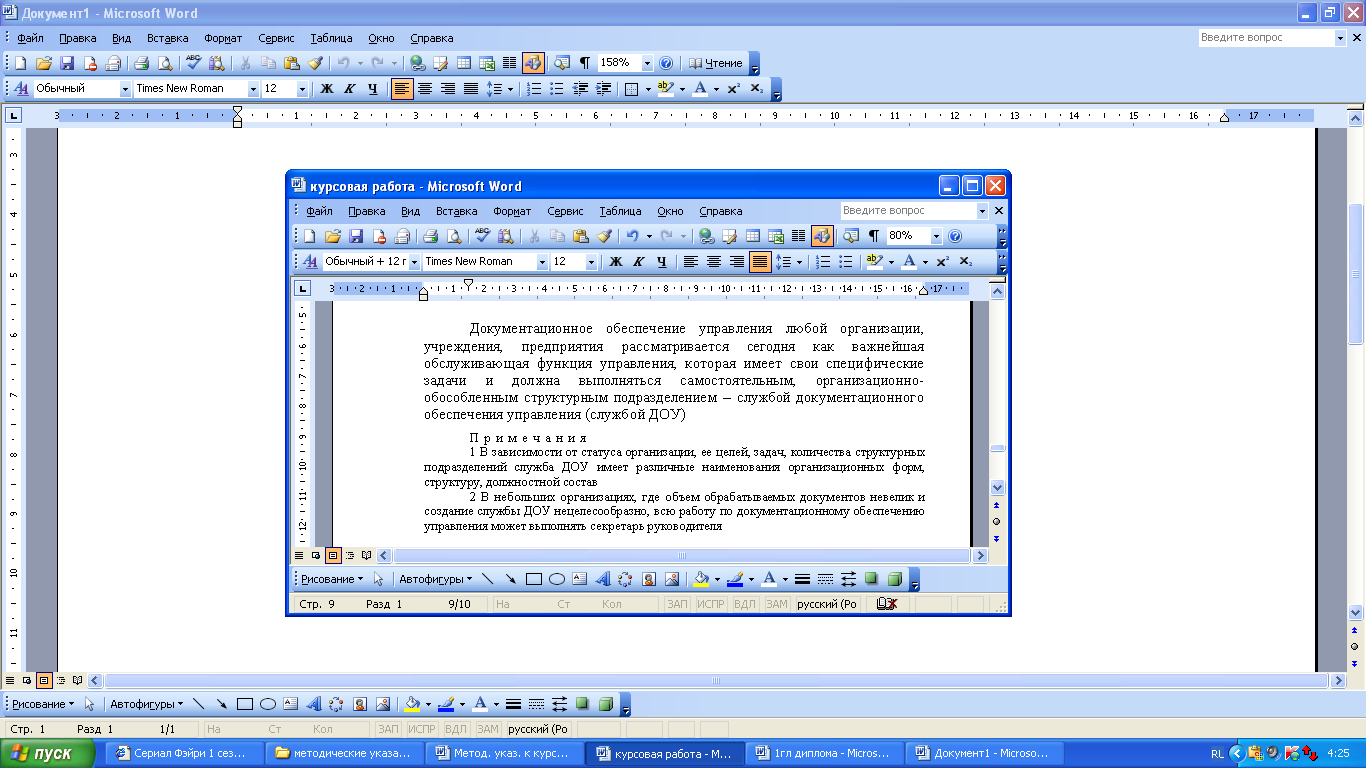Toggle ИСПР track changes in bottom Документ1 status bar
Viewport: 1366px width, 768px height.
(422, 730)
